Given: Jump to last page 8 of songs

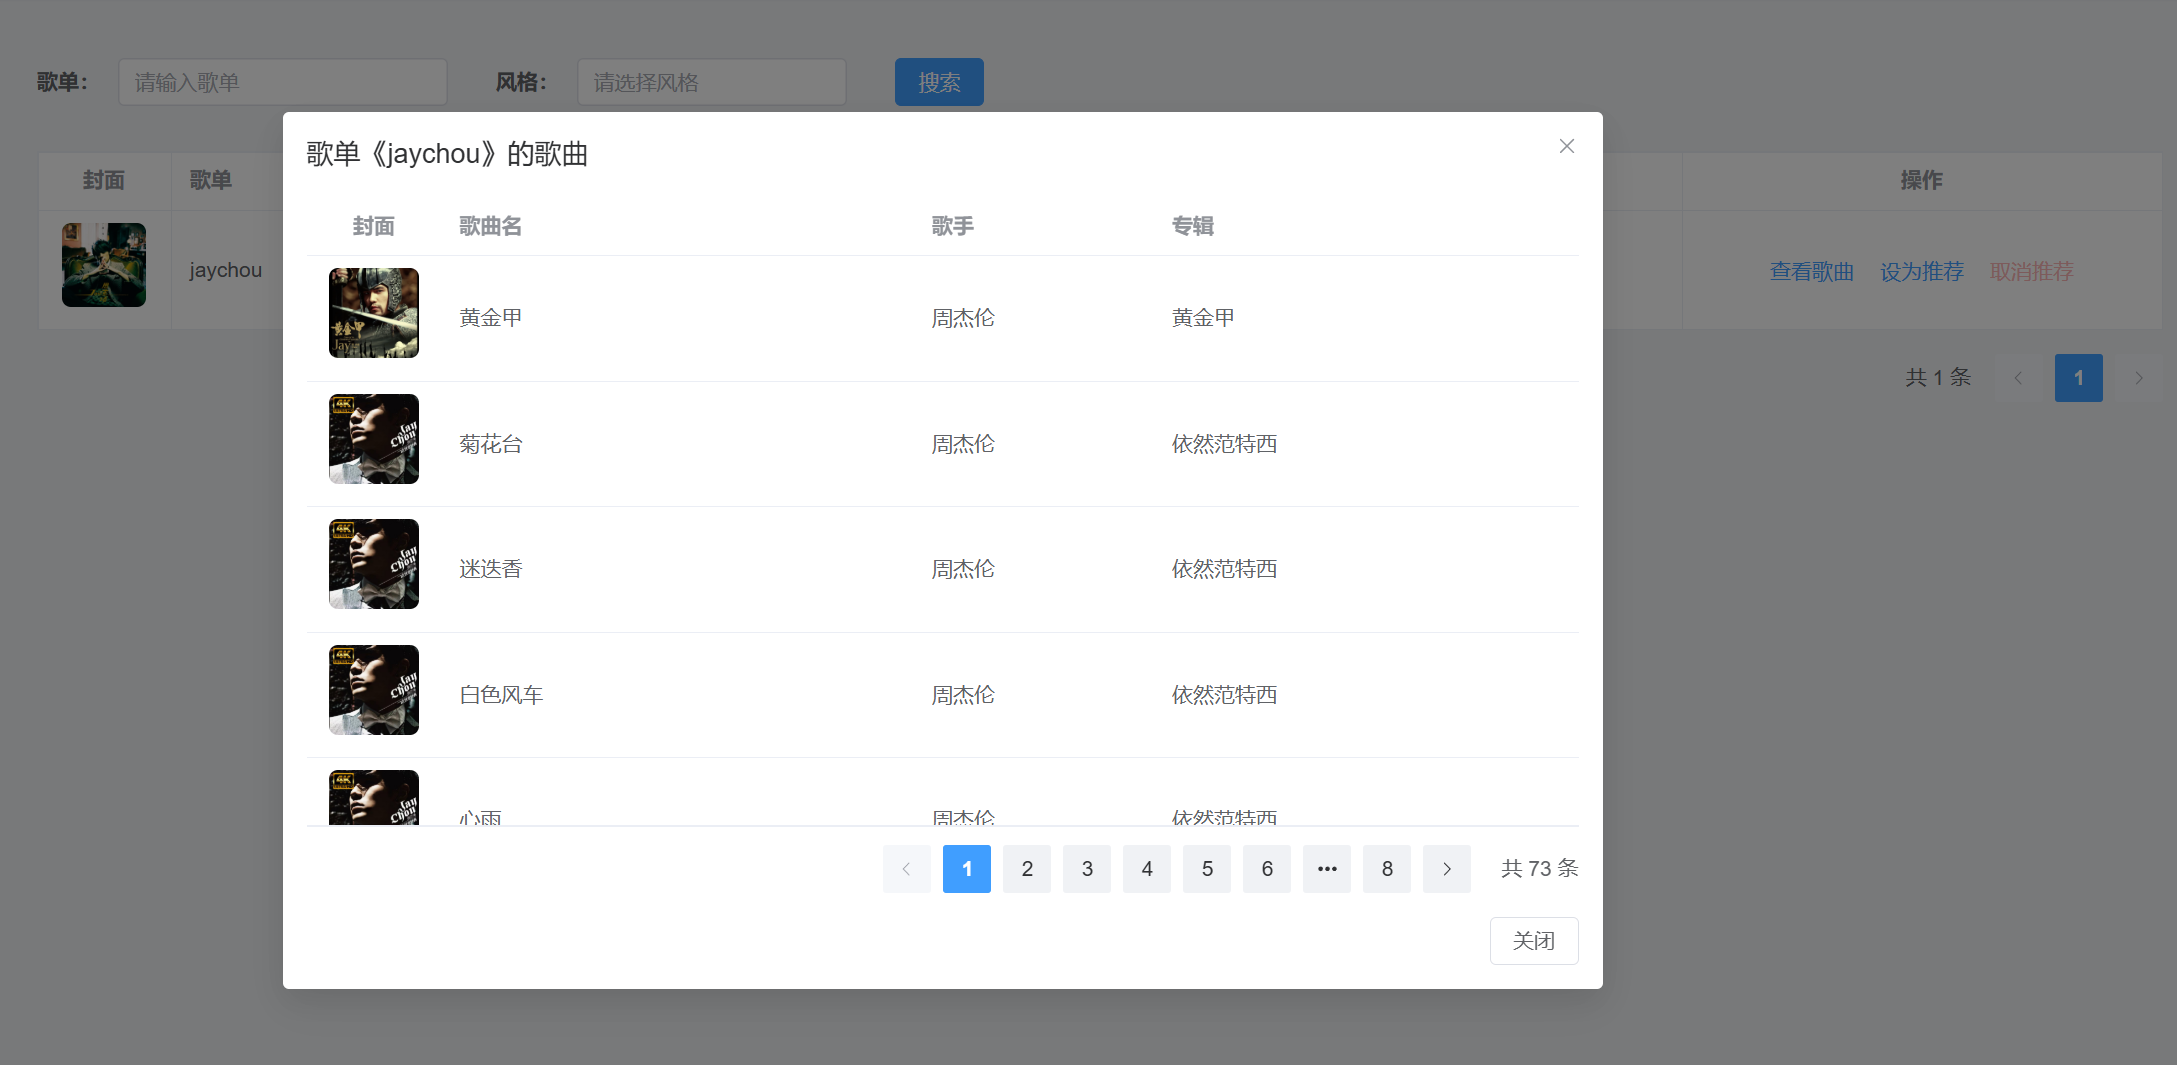Looking at the screenshot, I should point(1386,869).
